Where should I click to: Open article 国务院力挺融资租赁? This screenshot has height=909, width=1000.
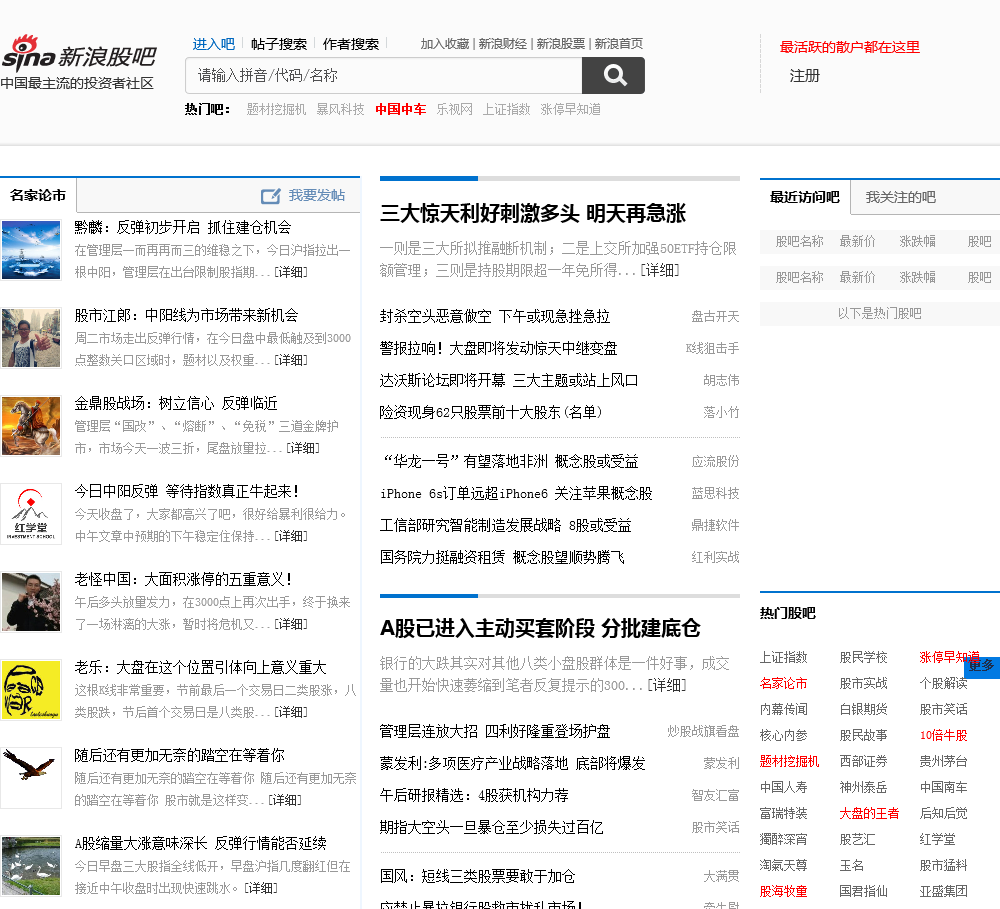click(502, 558)
